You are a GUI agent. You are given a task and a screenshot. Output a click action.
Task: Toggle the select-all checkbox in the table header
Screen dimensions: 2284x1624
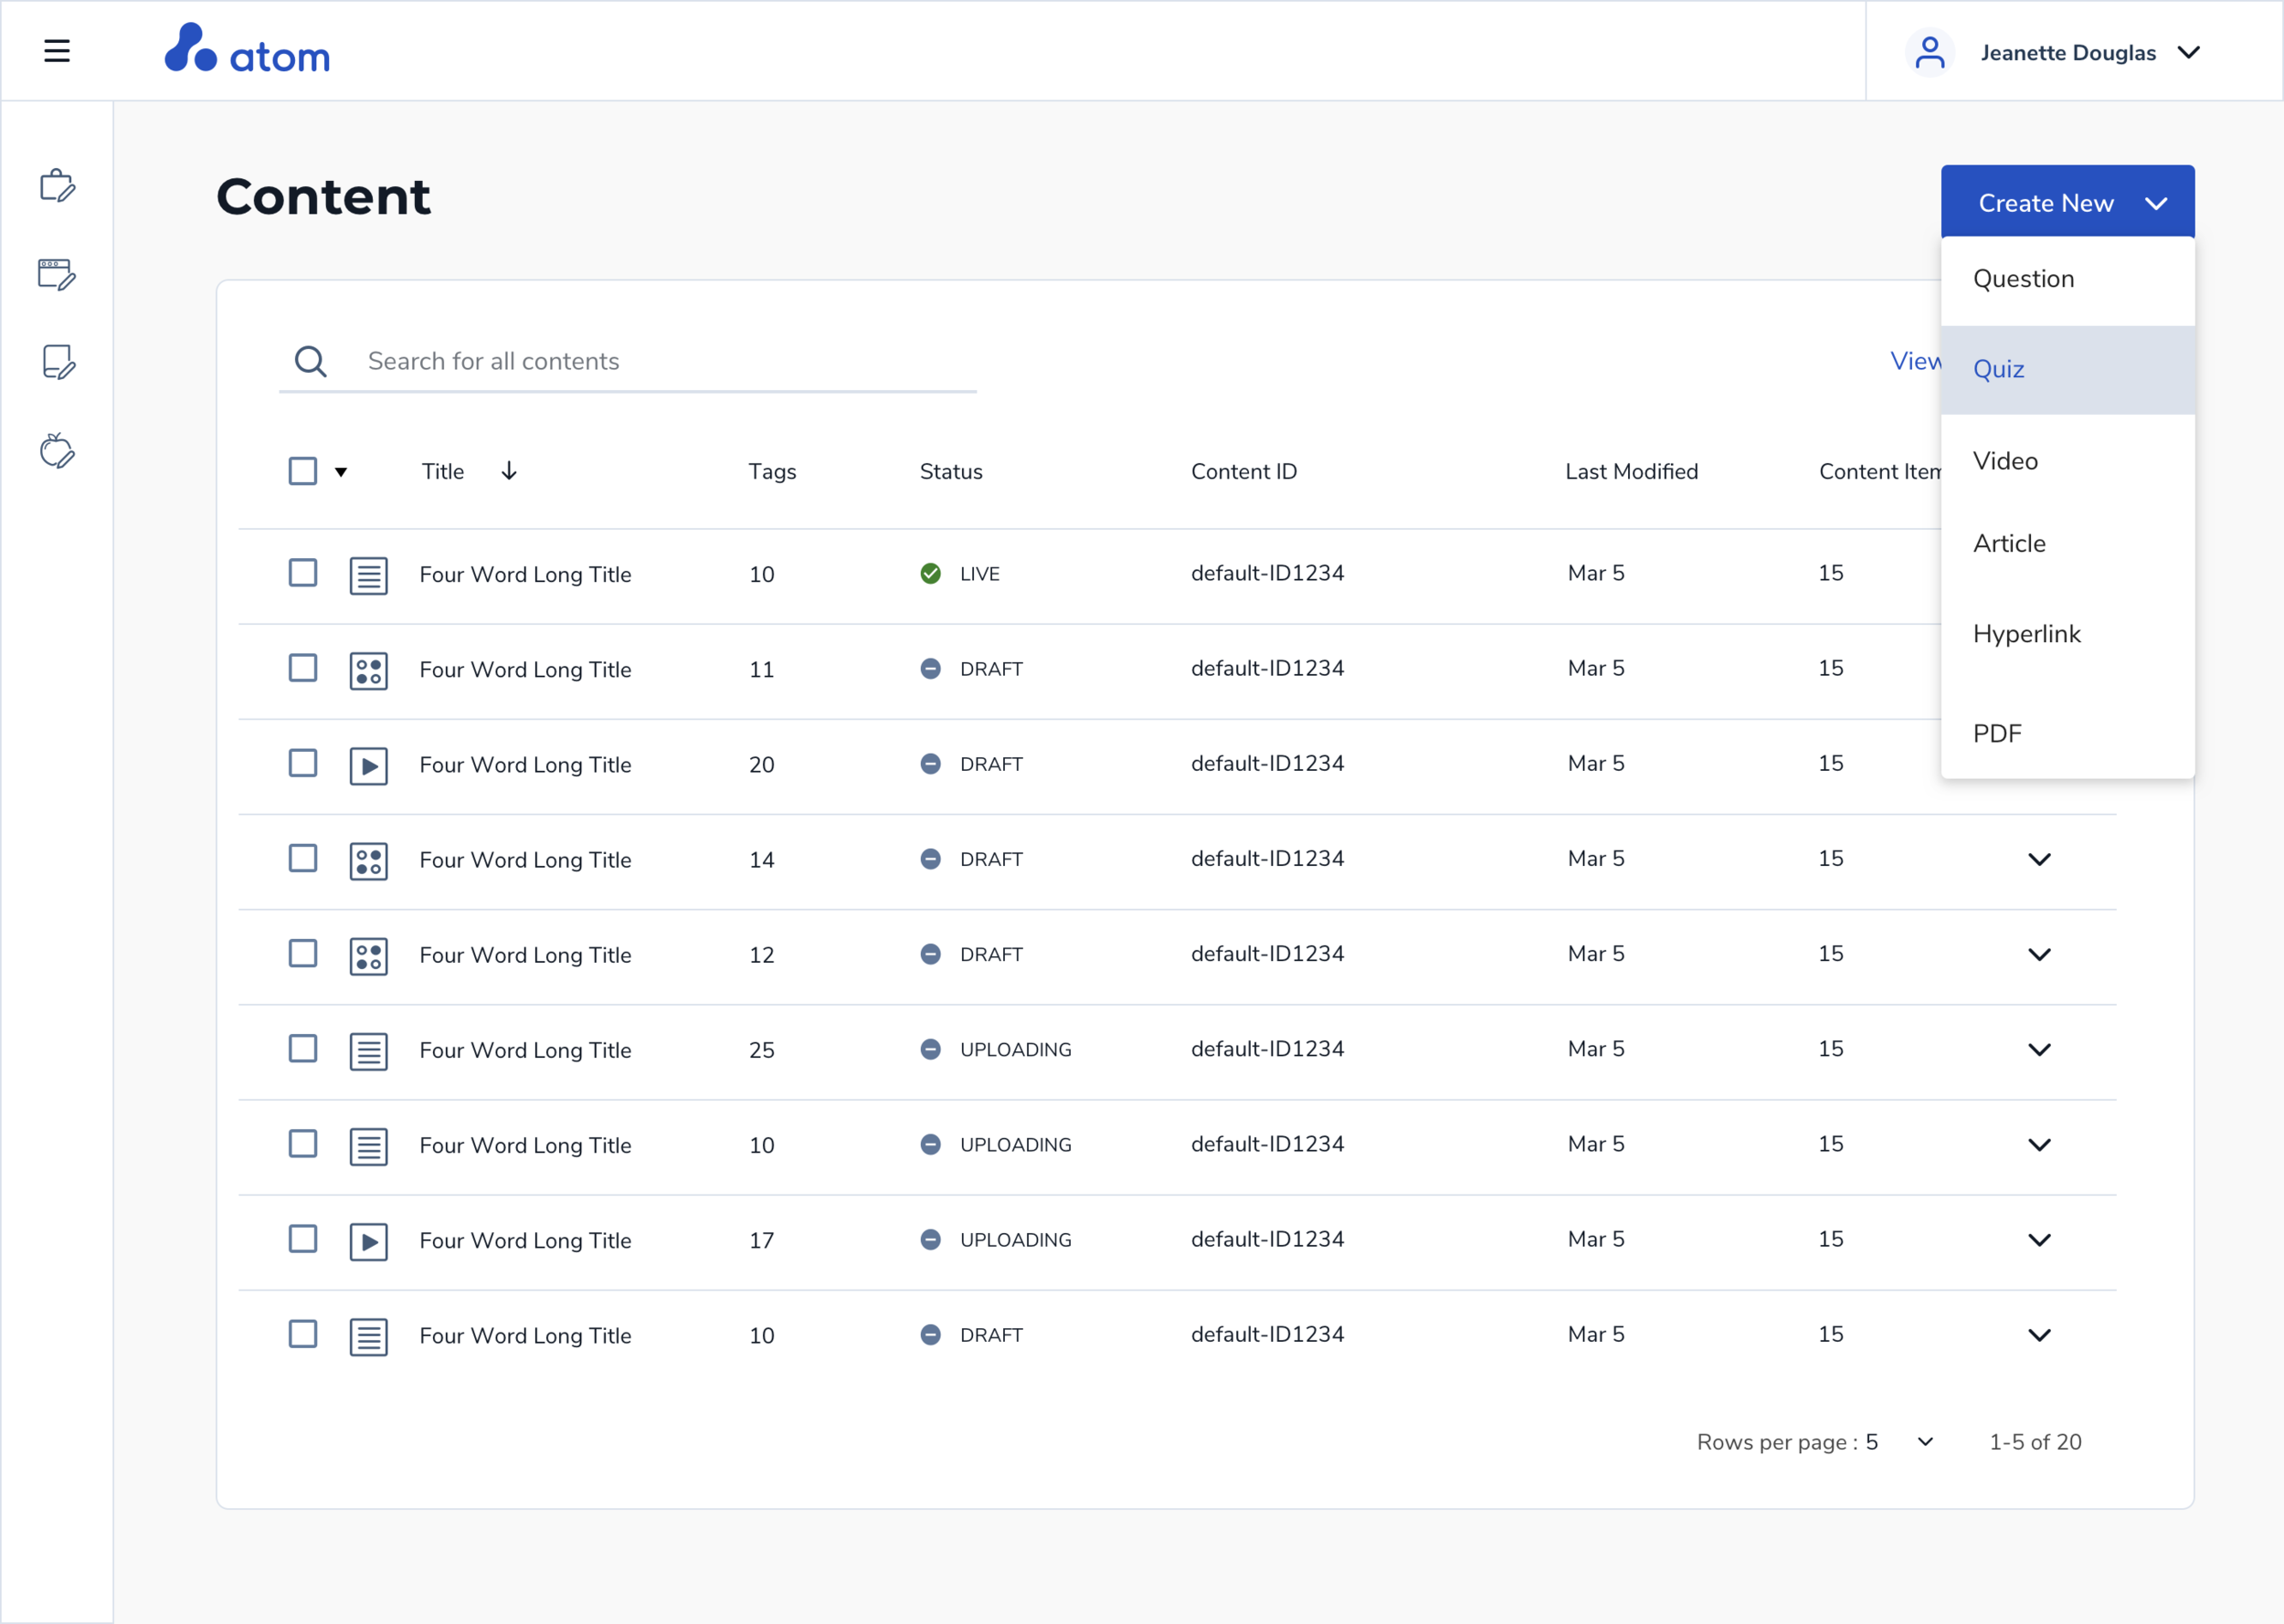click(x=303, y=471)
